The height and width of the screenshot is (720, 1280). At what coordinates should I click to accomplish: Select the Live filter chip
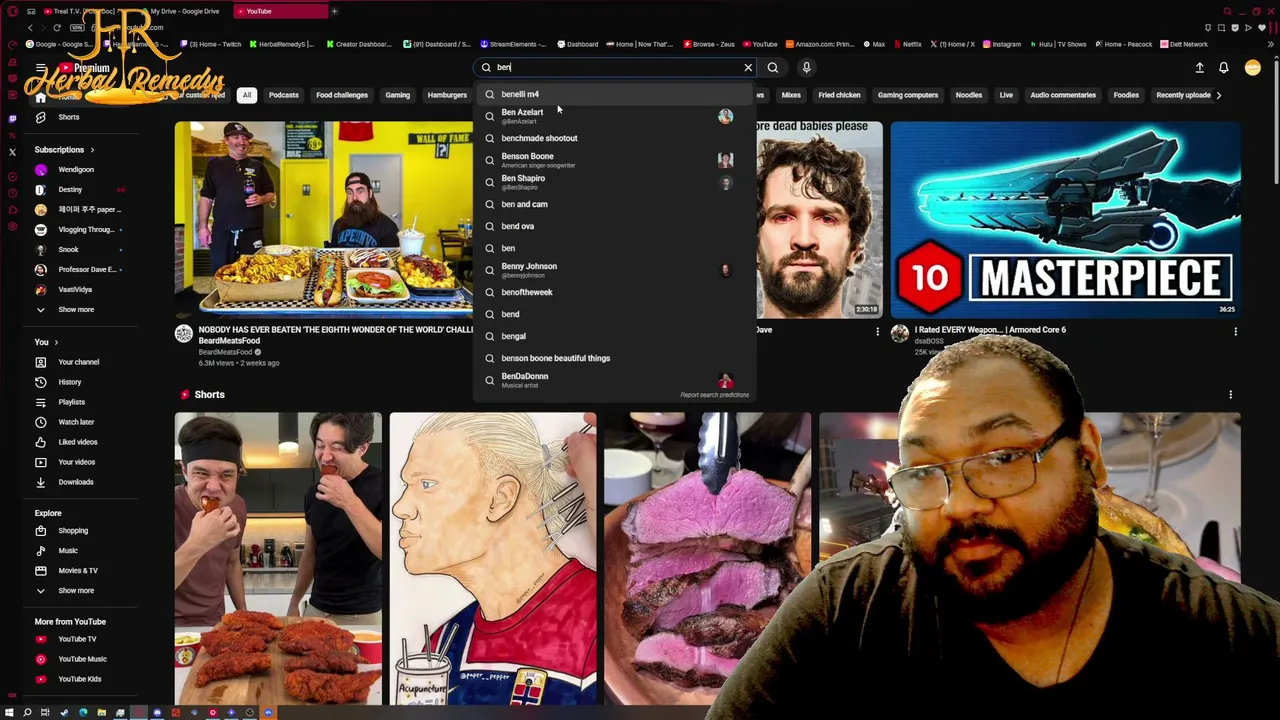click(x=1006, y=95)
